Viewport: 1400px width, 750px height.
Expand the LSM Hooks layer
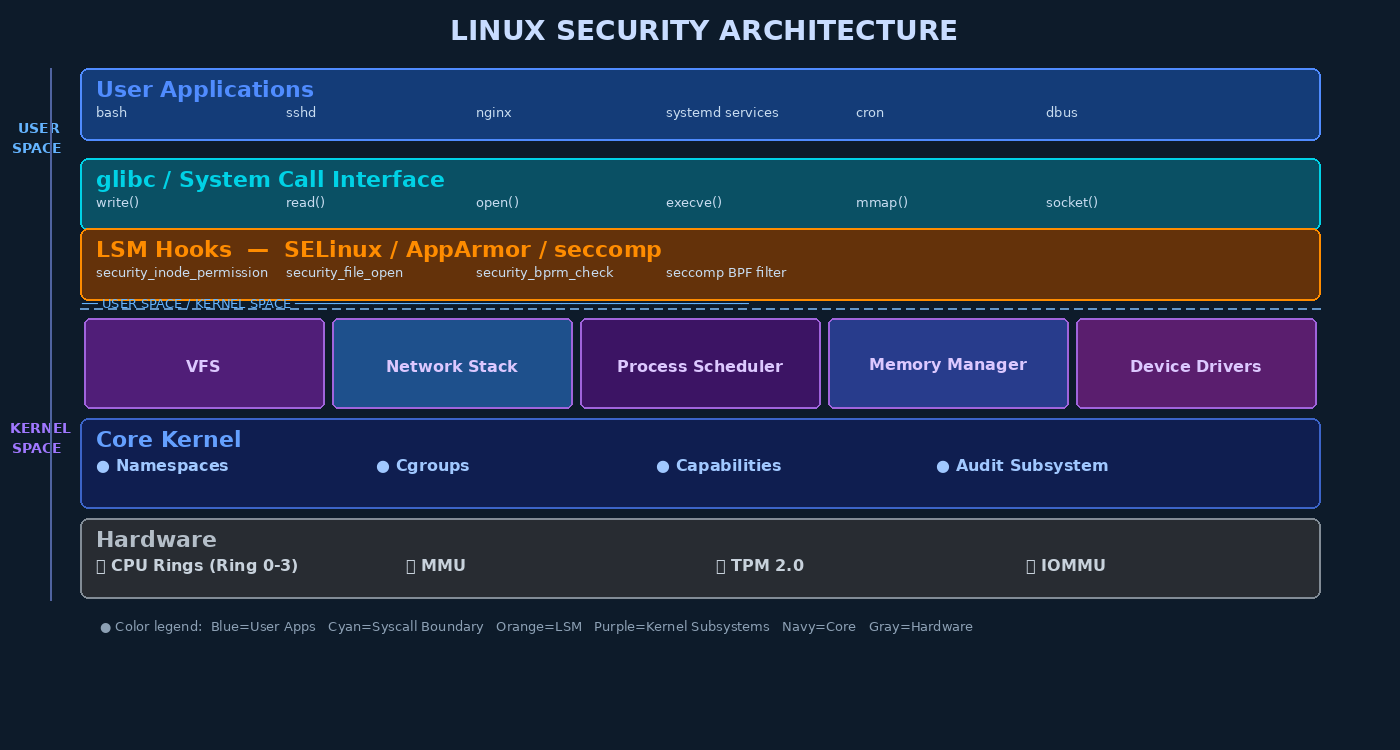pos(700,263)
